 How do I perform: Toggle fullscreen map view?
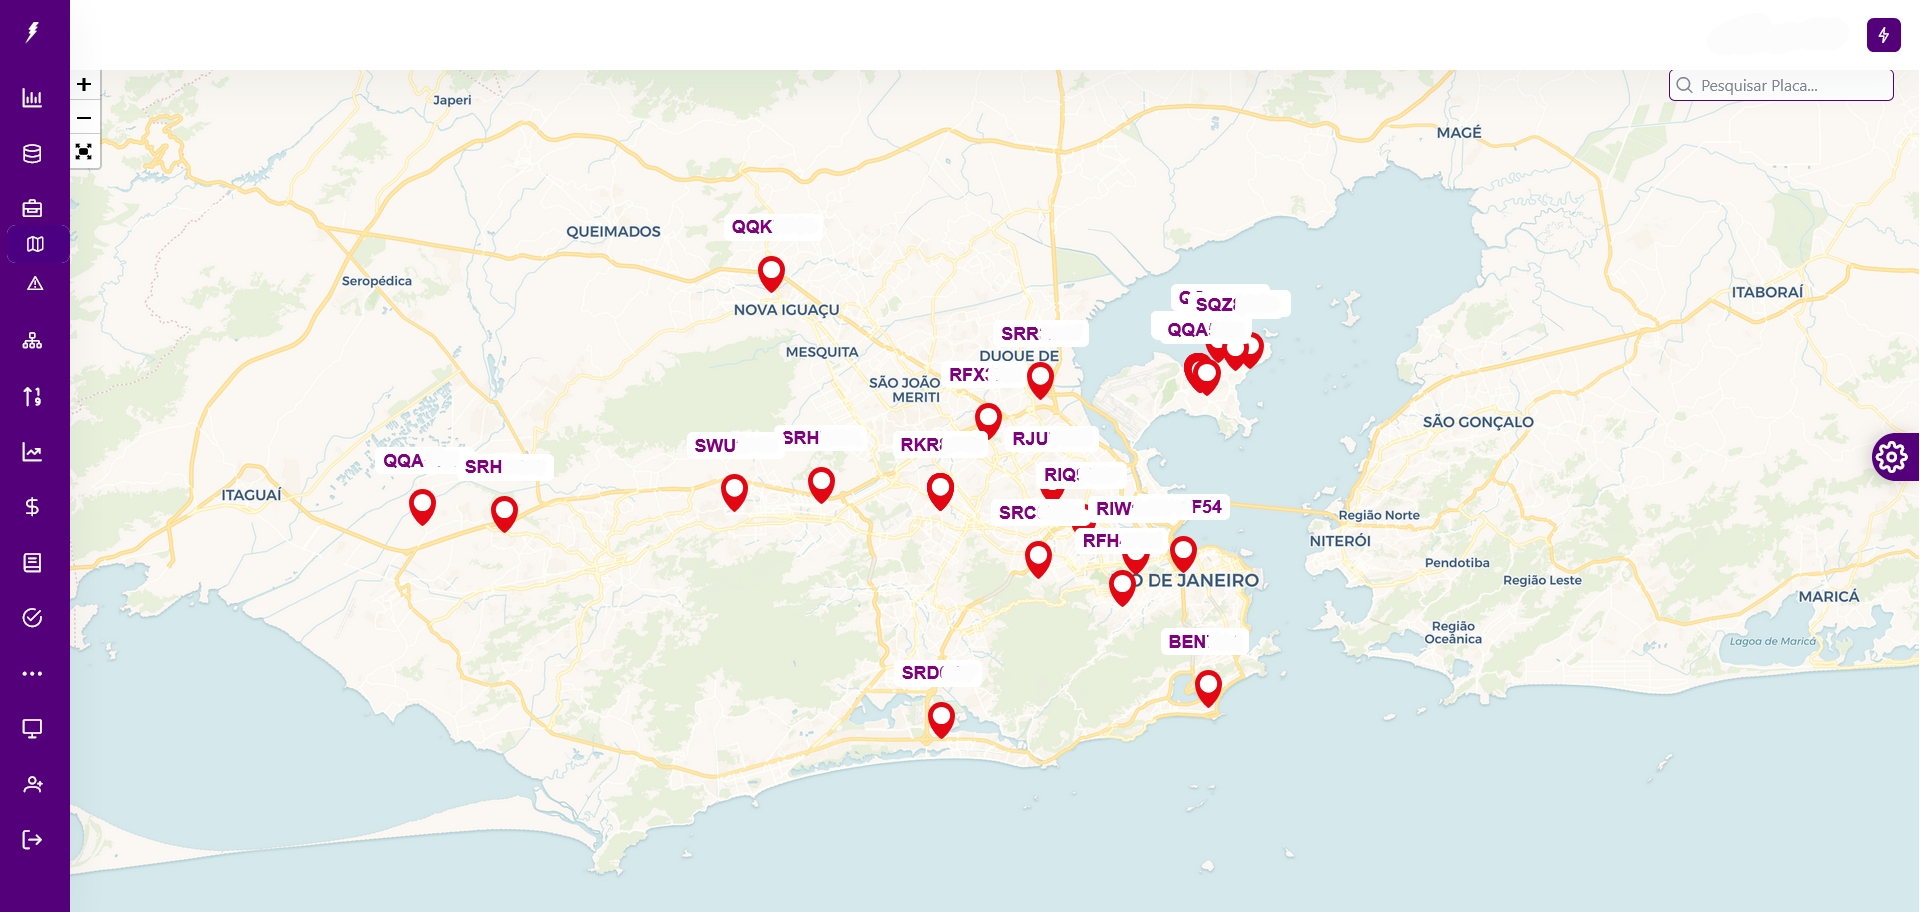(x=84, y=152)
